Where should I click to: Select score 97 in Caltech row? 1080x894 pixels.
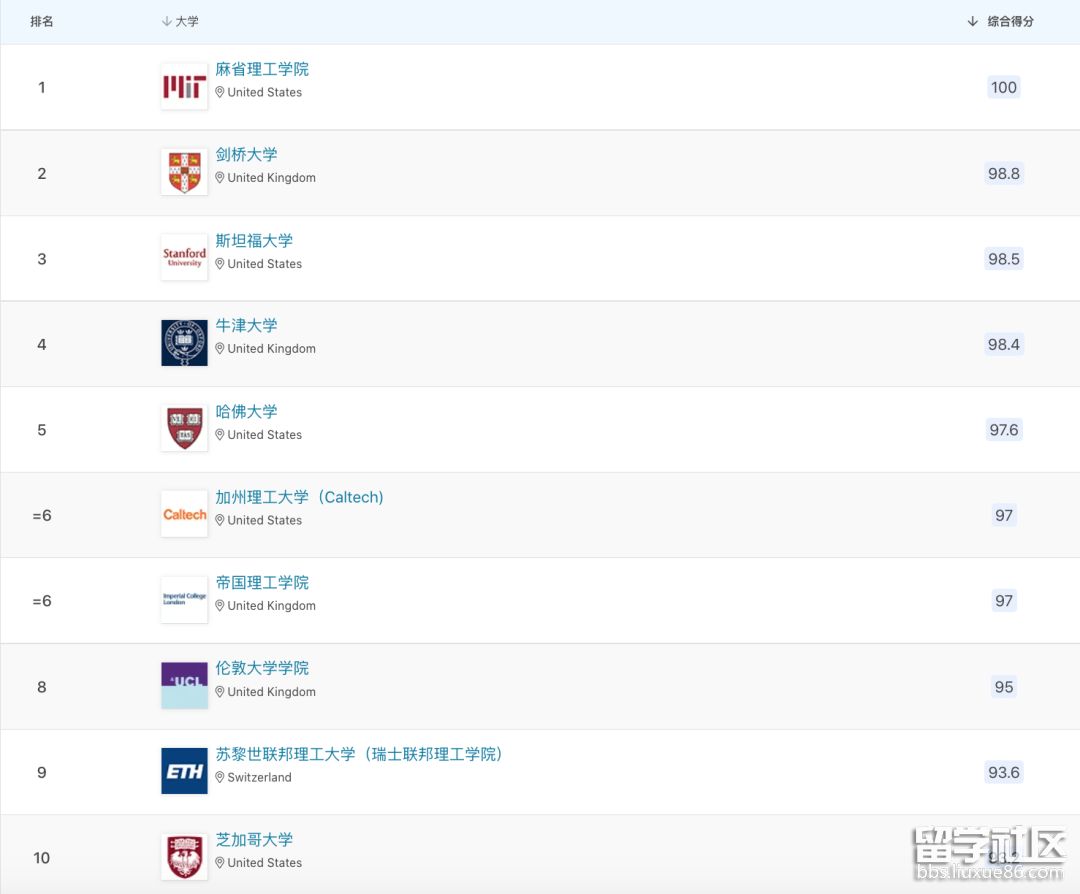click(1004, 515)
